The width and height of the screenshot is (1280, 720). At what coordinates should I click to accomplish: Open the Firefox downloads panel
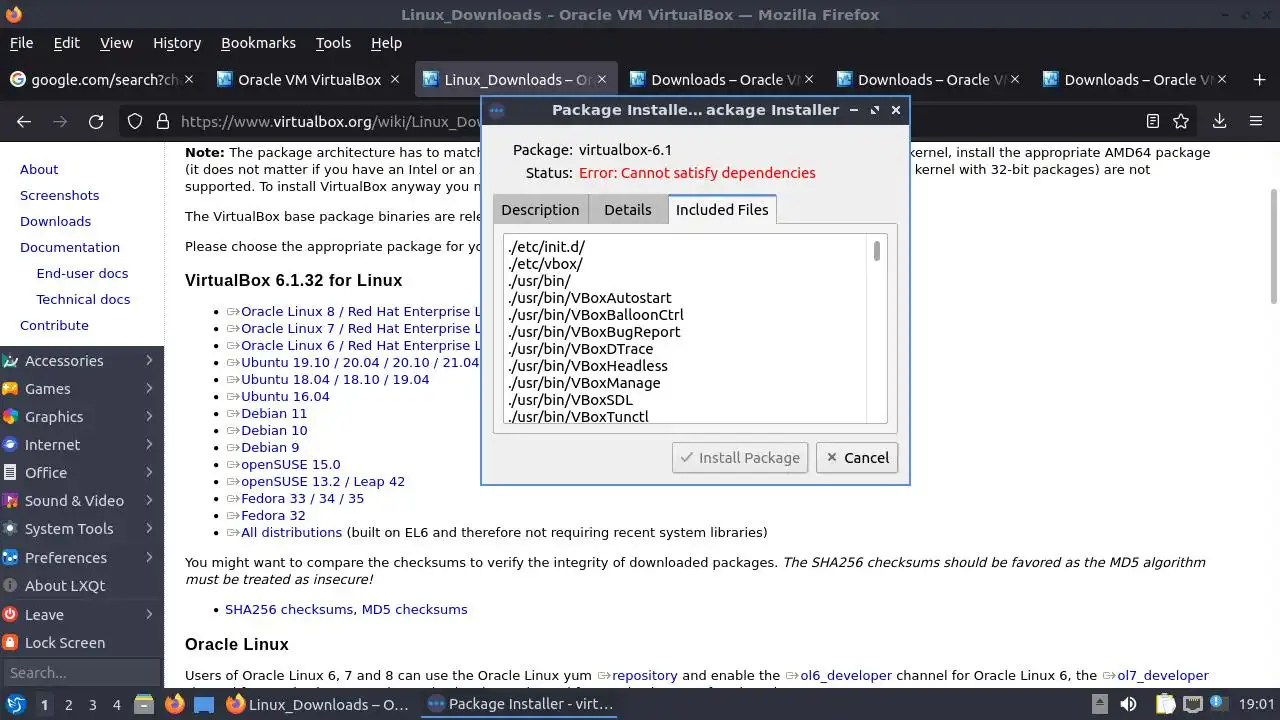coord(1219,121)
